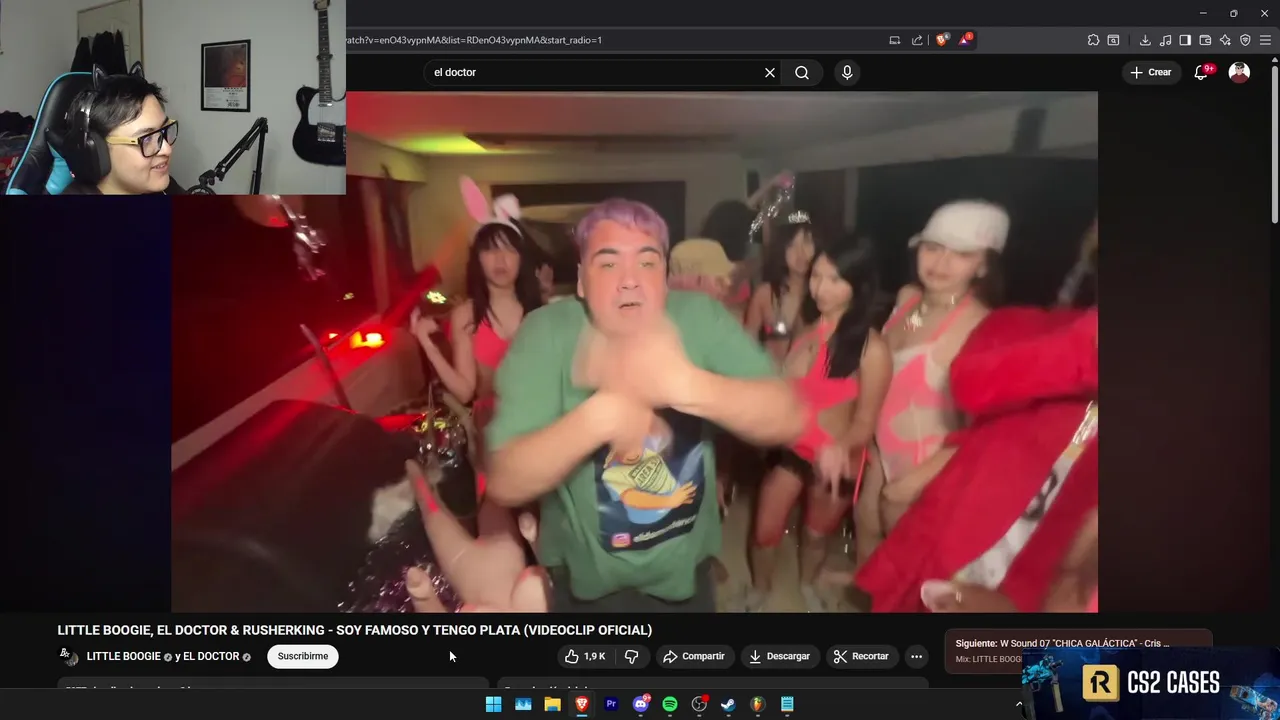Screen dimensions: 1280x720
Task: Click the video title text
Action: [355, 630]
